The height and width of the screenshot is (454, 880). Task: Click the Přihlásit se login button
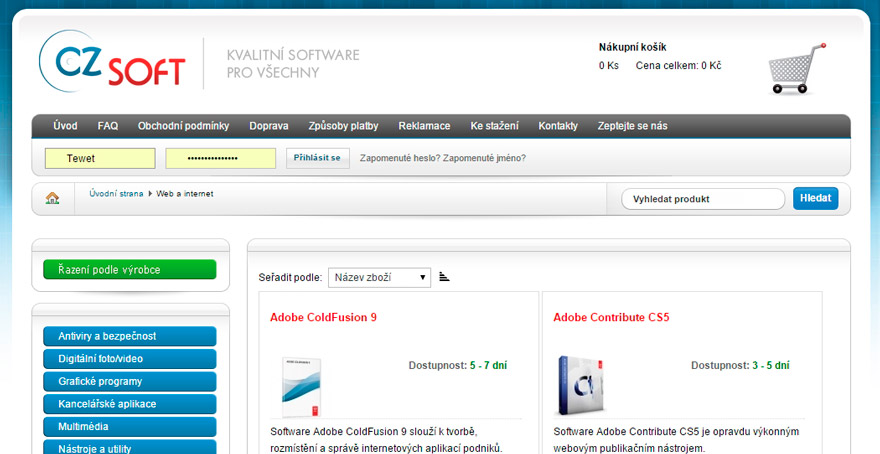pos(318,158)
